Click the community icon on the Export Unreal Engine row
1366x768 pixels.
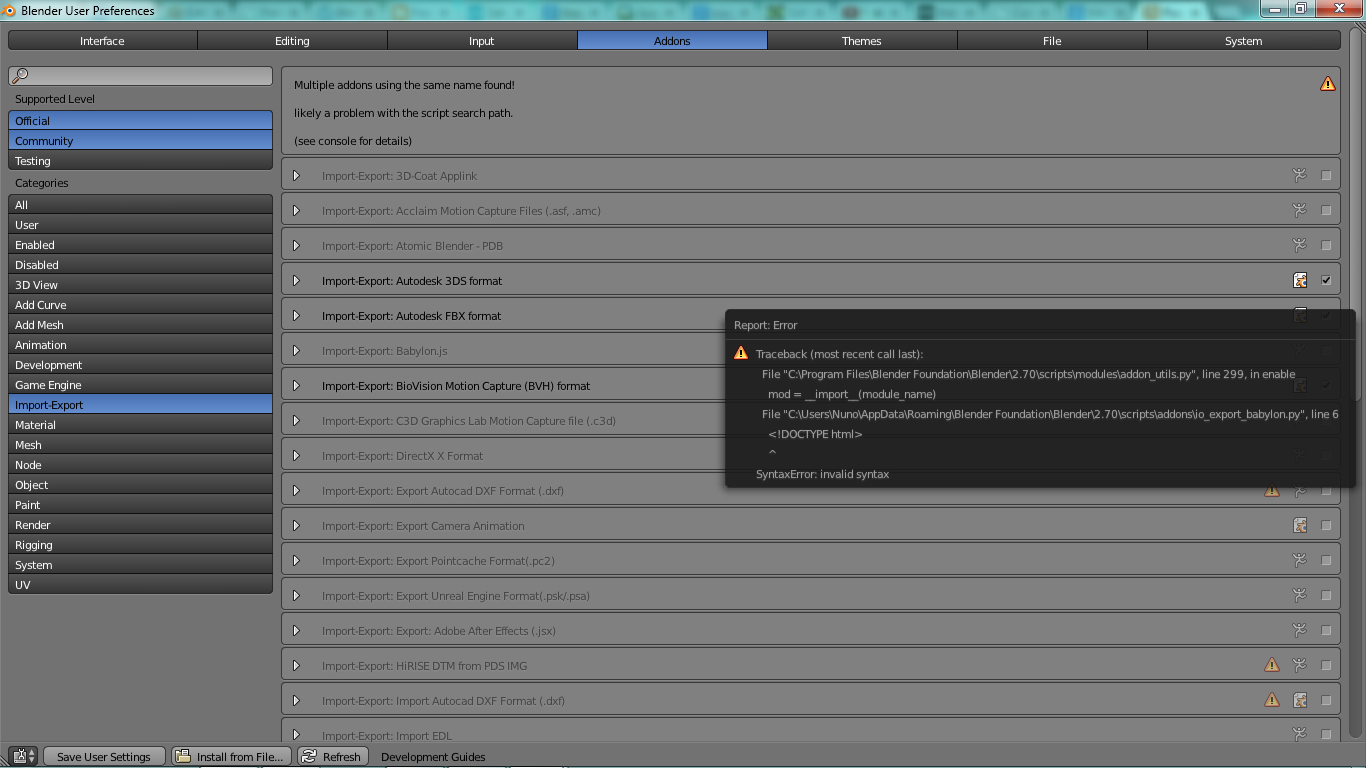click(1299, 596)
